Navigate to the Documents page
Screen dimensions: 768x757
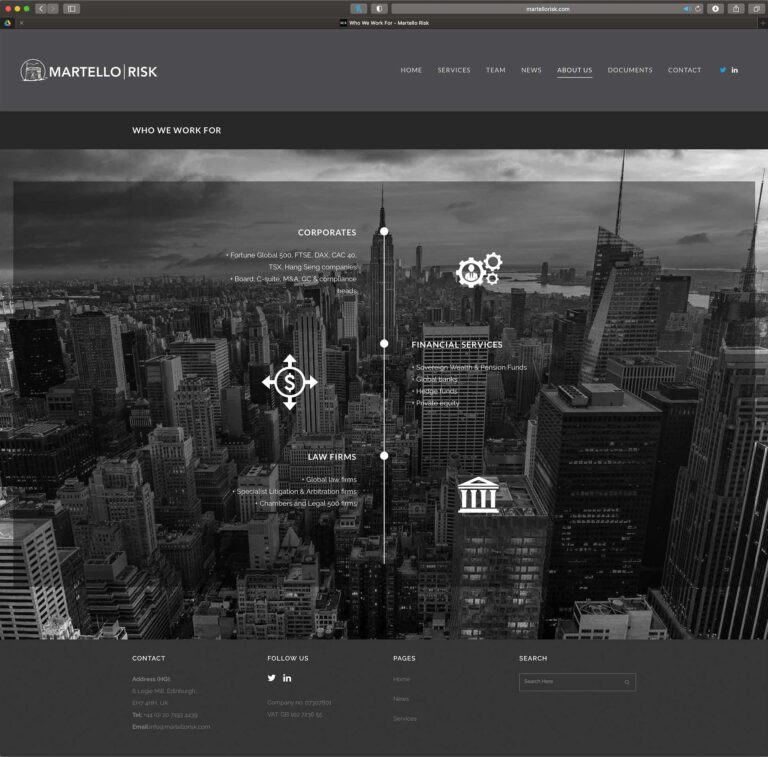click(x=629, y=70)
